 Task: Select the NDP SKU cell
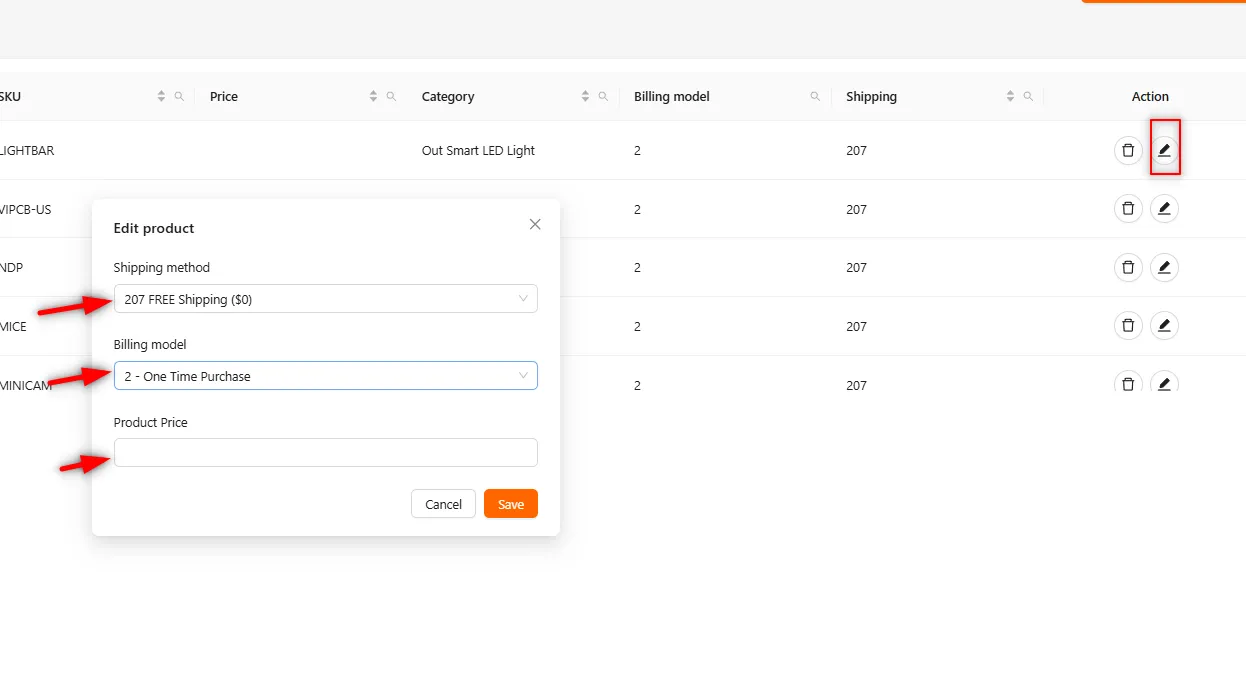11,267
